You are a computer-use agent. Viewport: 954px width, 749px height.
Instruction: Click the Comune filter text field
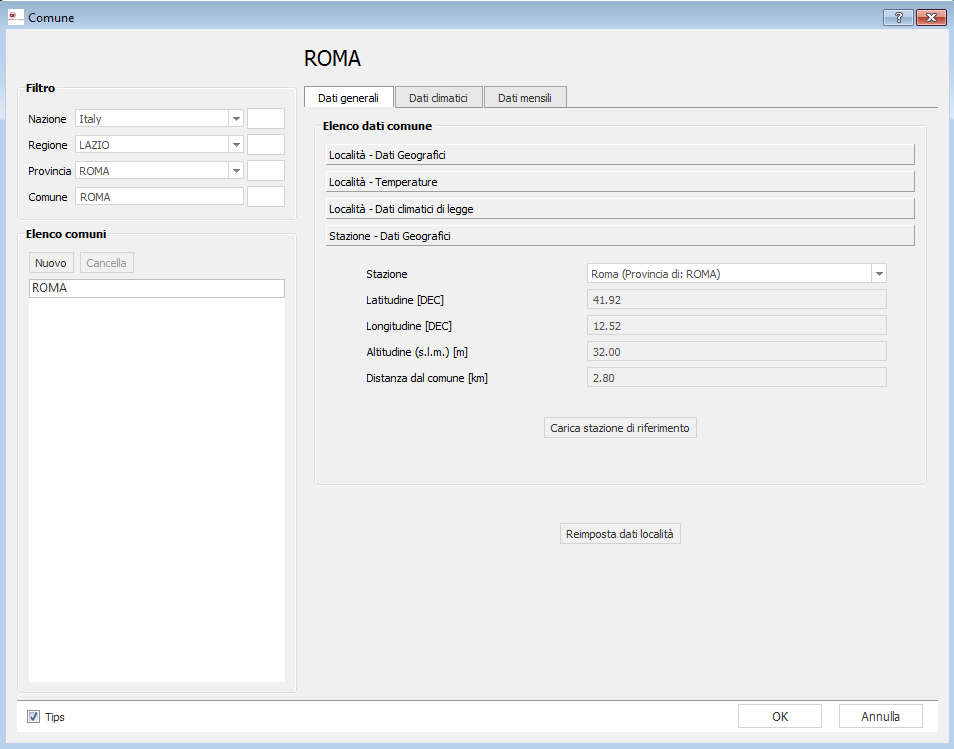click(159, 197)
